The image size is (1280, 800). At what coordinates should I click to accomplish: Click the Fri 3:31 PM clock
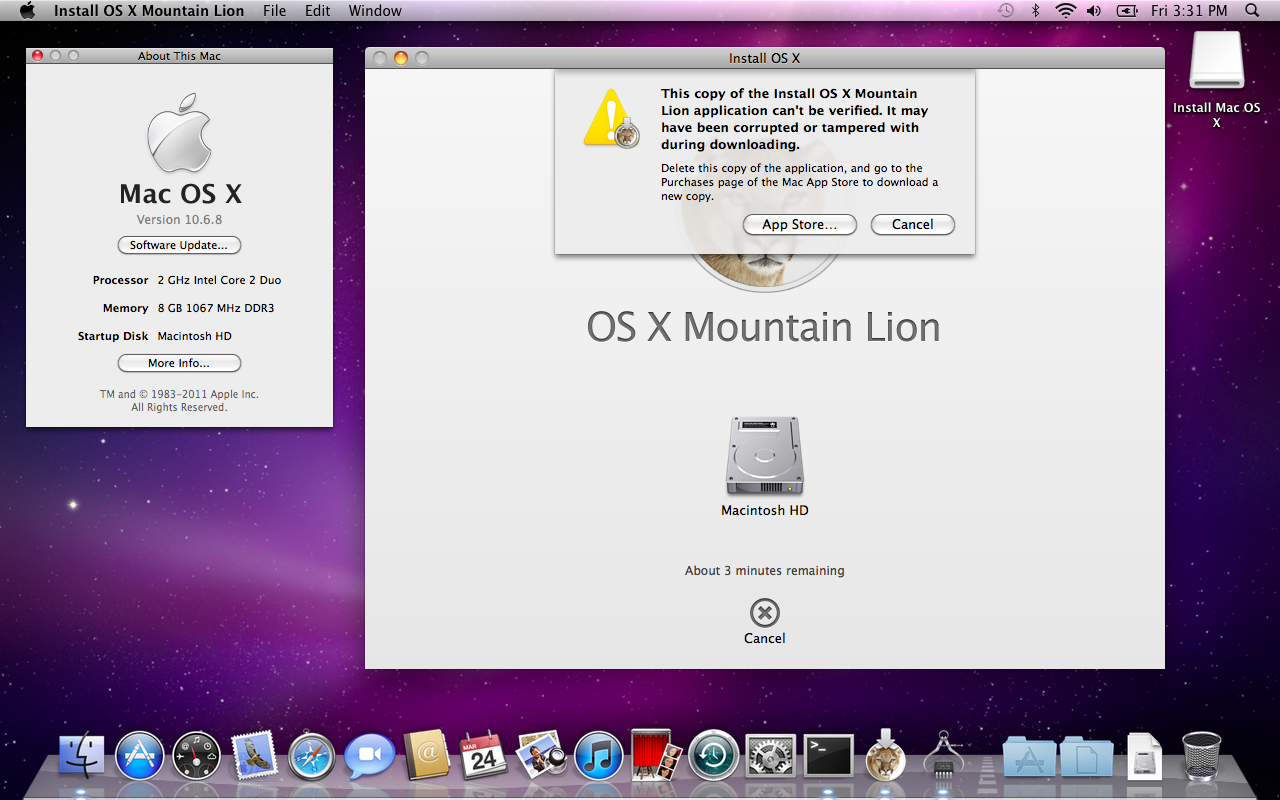pos(1189,11)
